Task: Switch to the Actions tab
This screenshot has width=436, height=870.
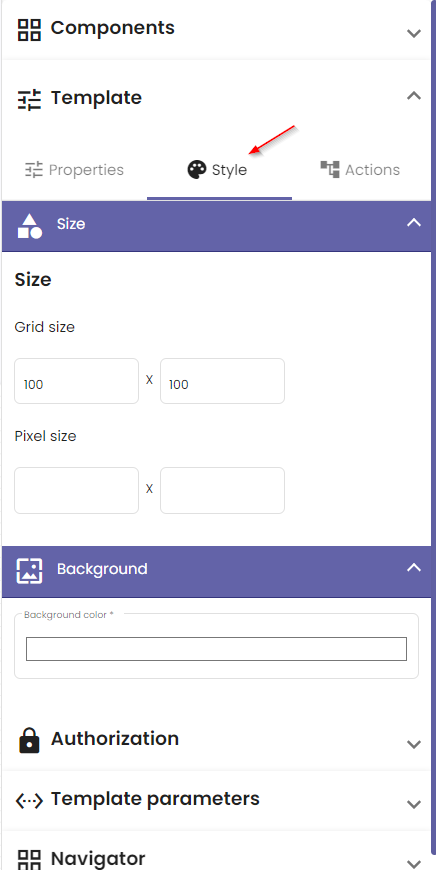Action: click(x=360, y=170)
